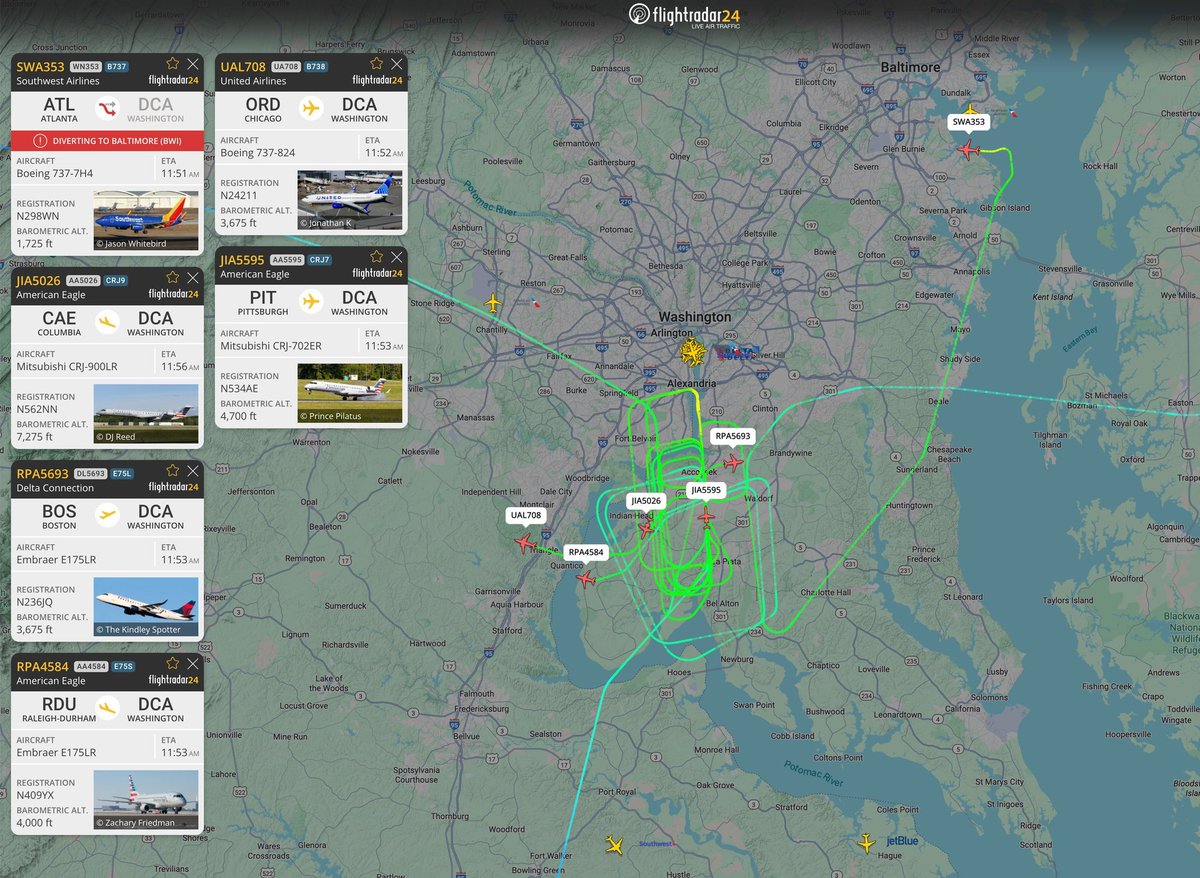
Task: Select the red RPA4584 aircraft icon
Action: (586, 578)
